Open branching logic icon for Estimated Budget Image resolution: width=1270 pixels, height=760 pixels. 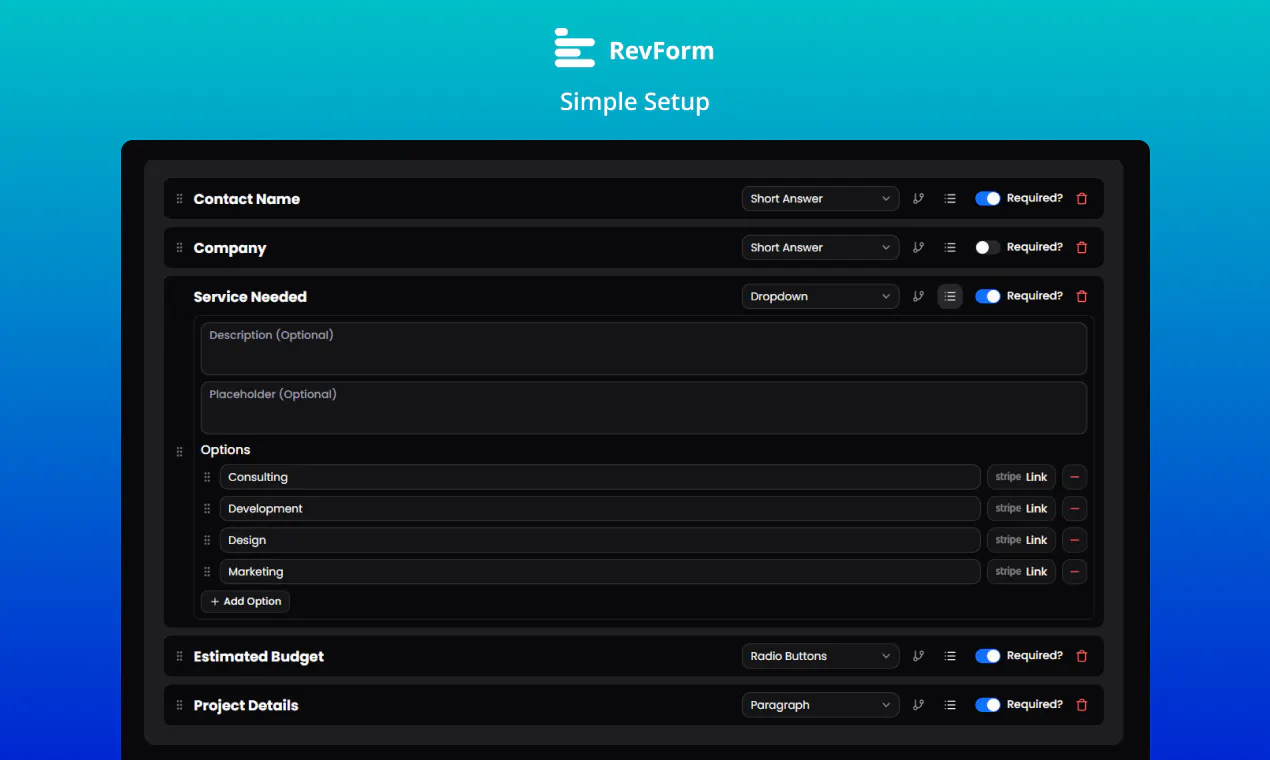[x=918, y=657]
